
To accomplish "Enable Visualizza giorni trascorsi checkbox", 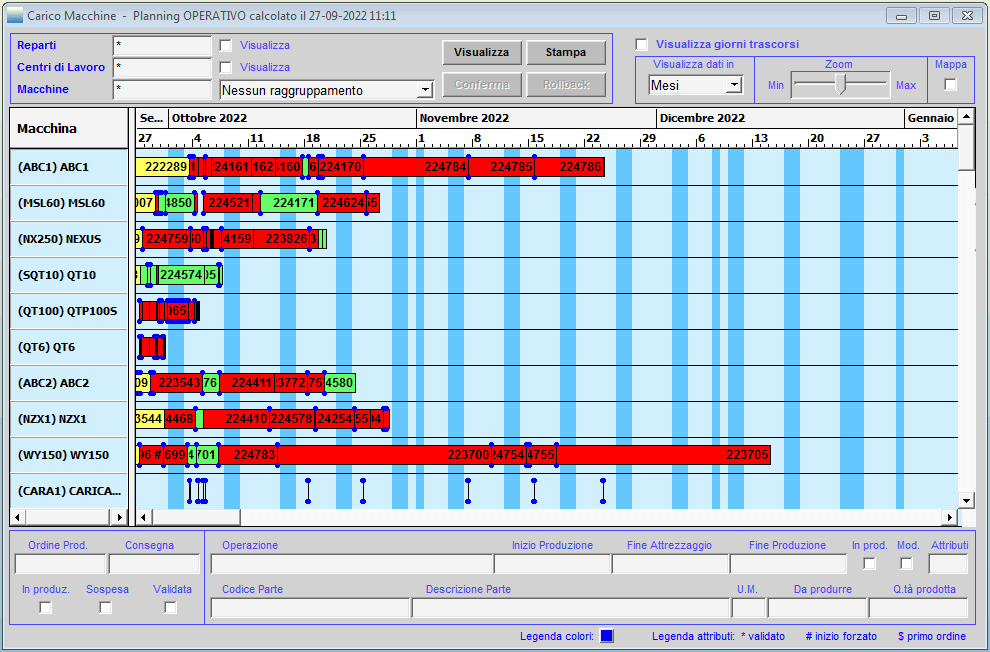I will point(642,45).
